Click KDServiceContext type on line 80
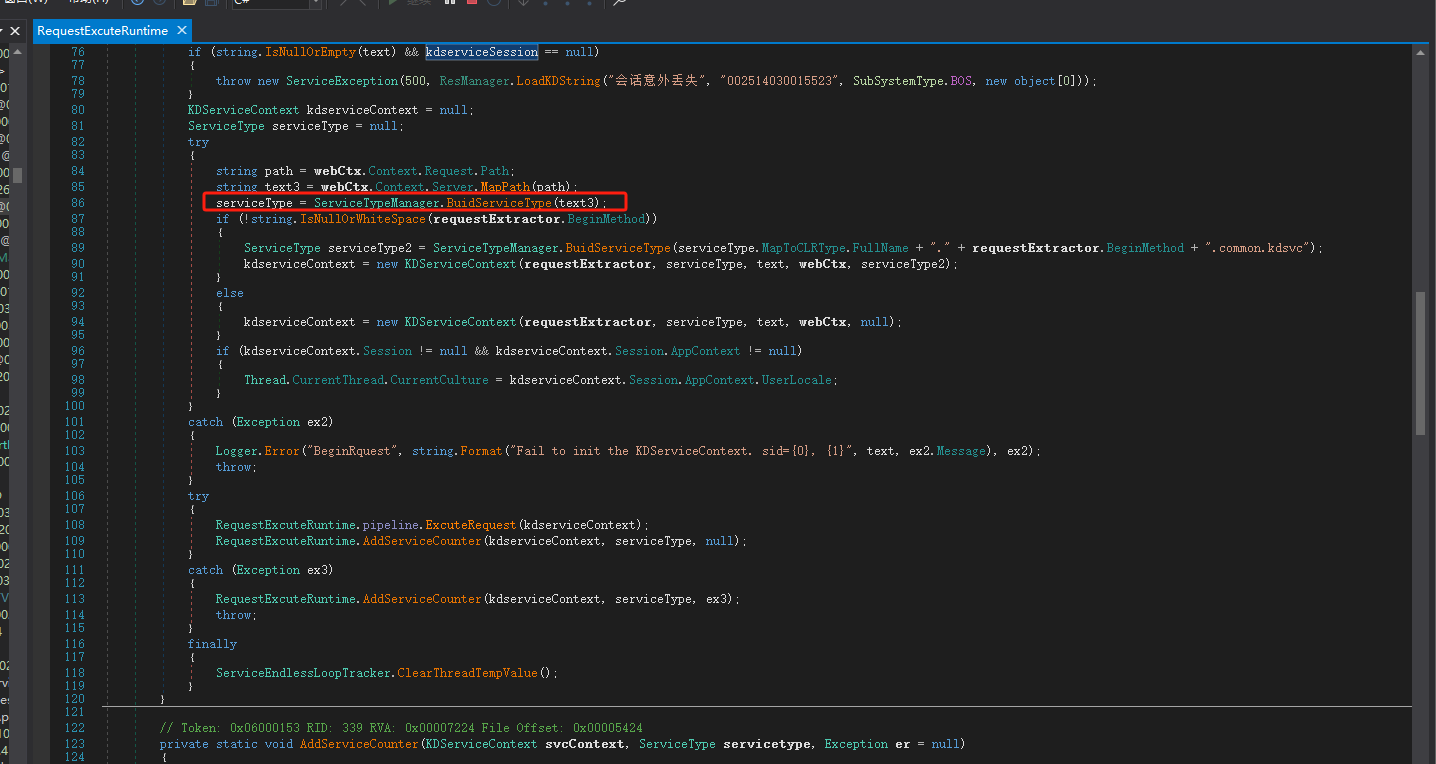The height and width of the screenshot is (764, 1436). [244, 110]
